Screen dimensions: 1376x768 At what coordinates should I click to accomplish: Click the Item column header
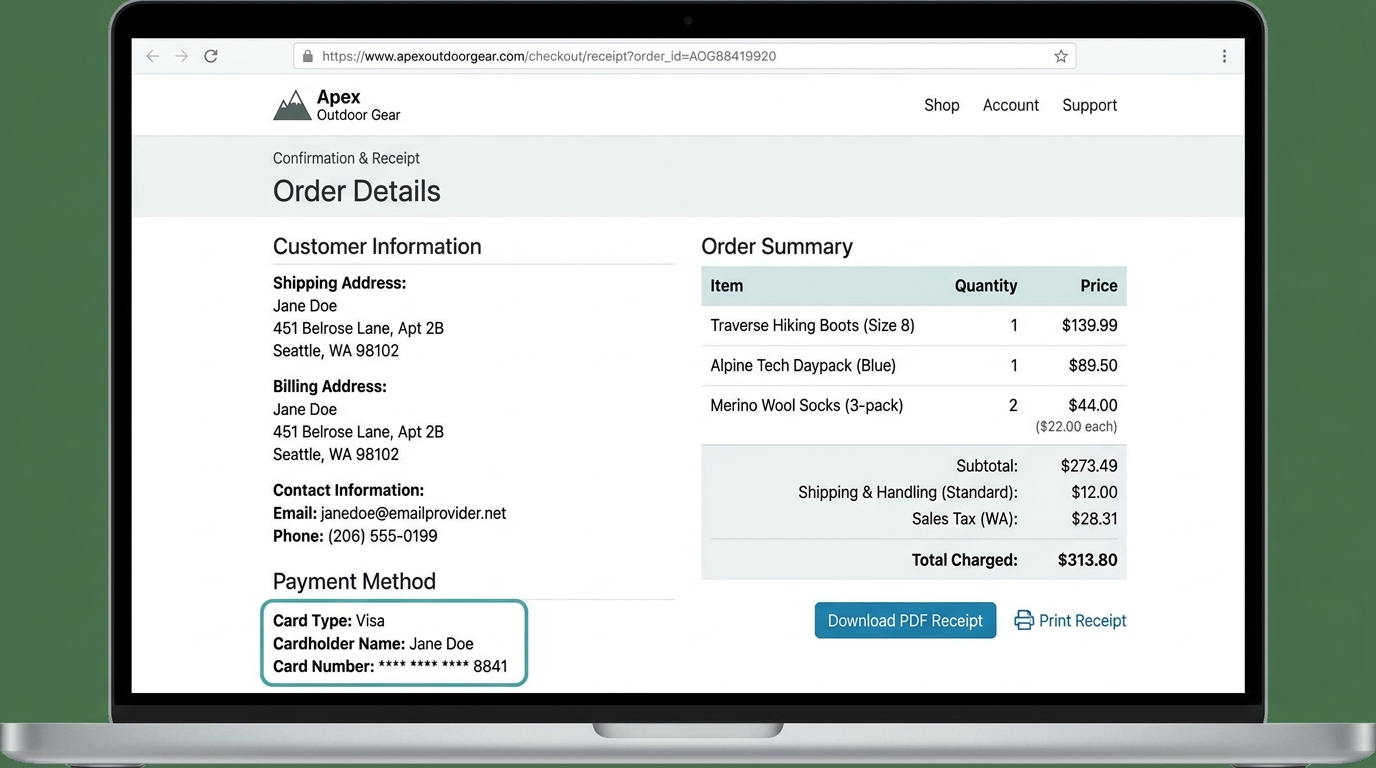727,286
